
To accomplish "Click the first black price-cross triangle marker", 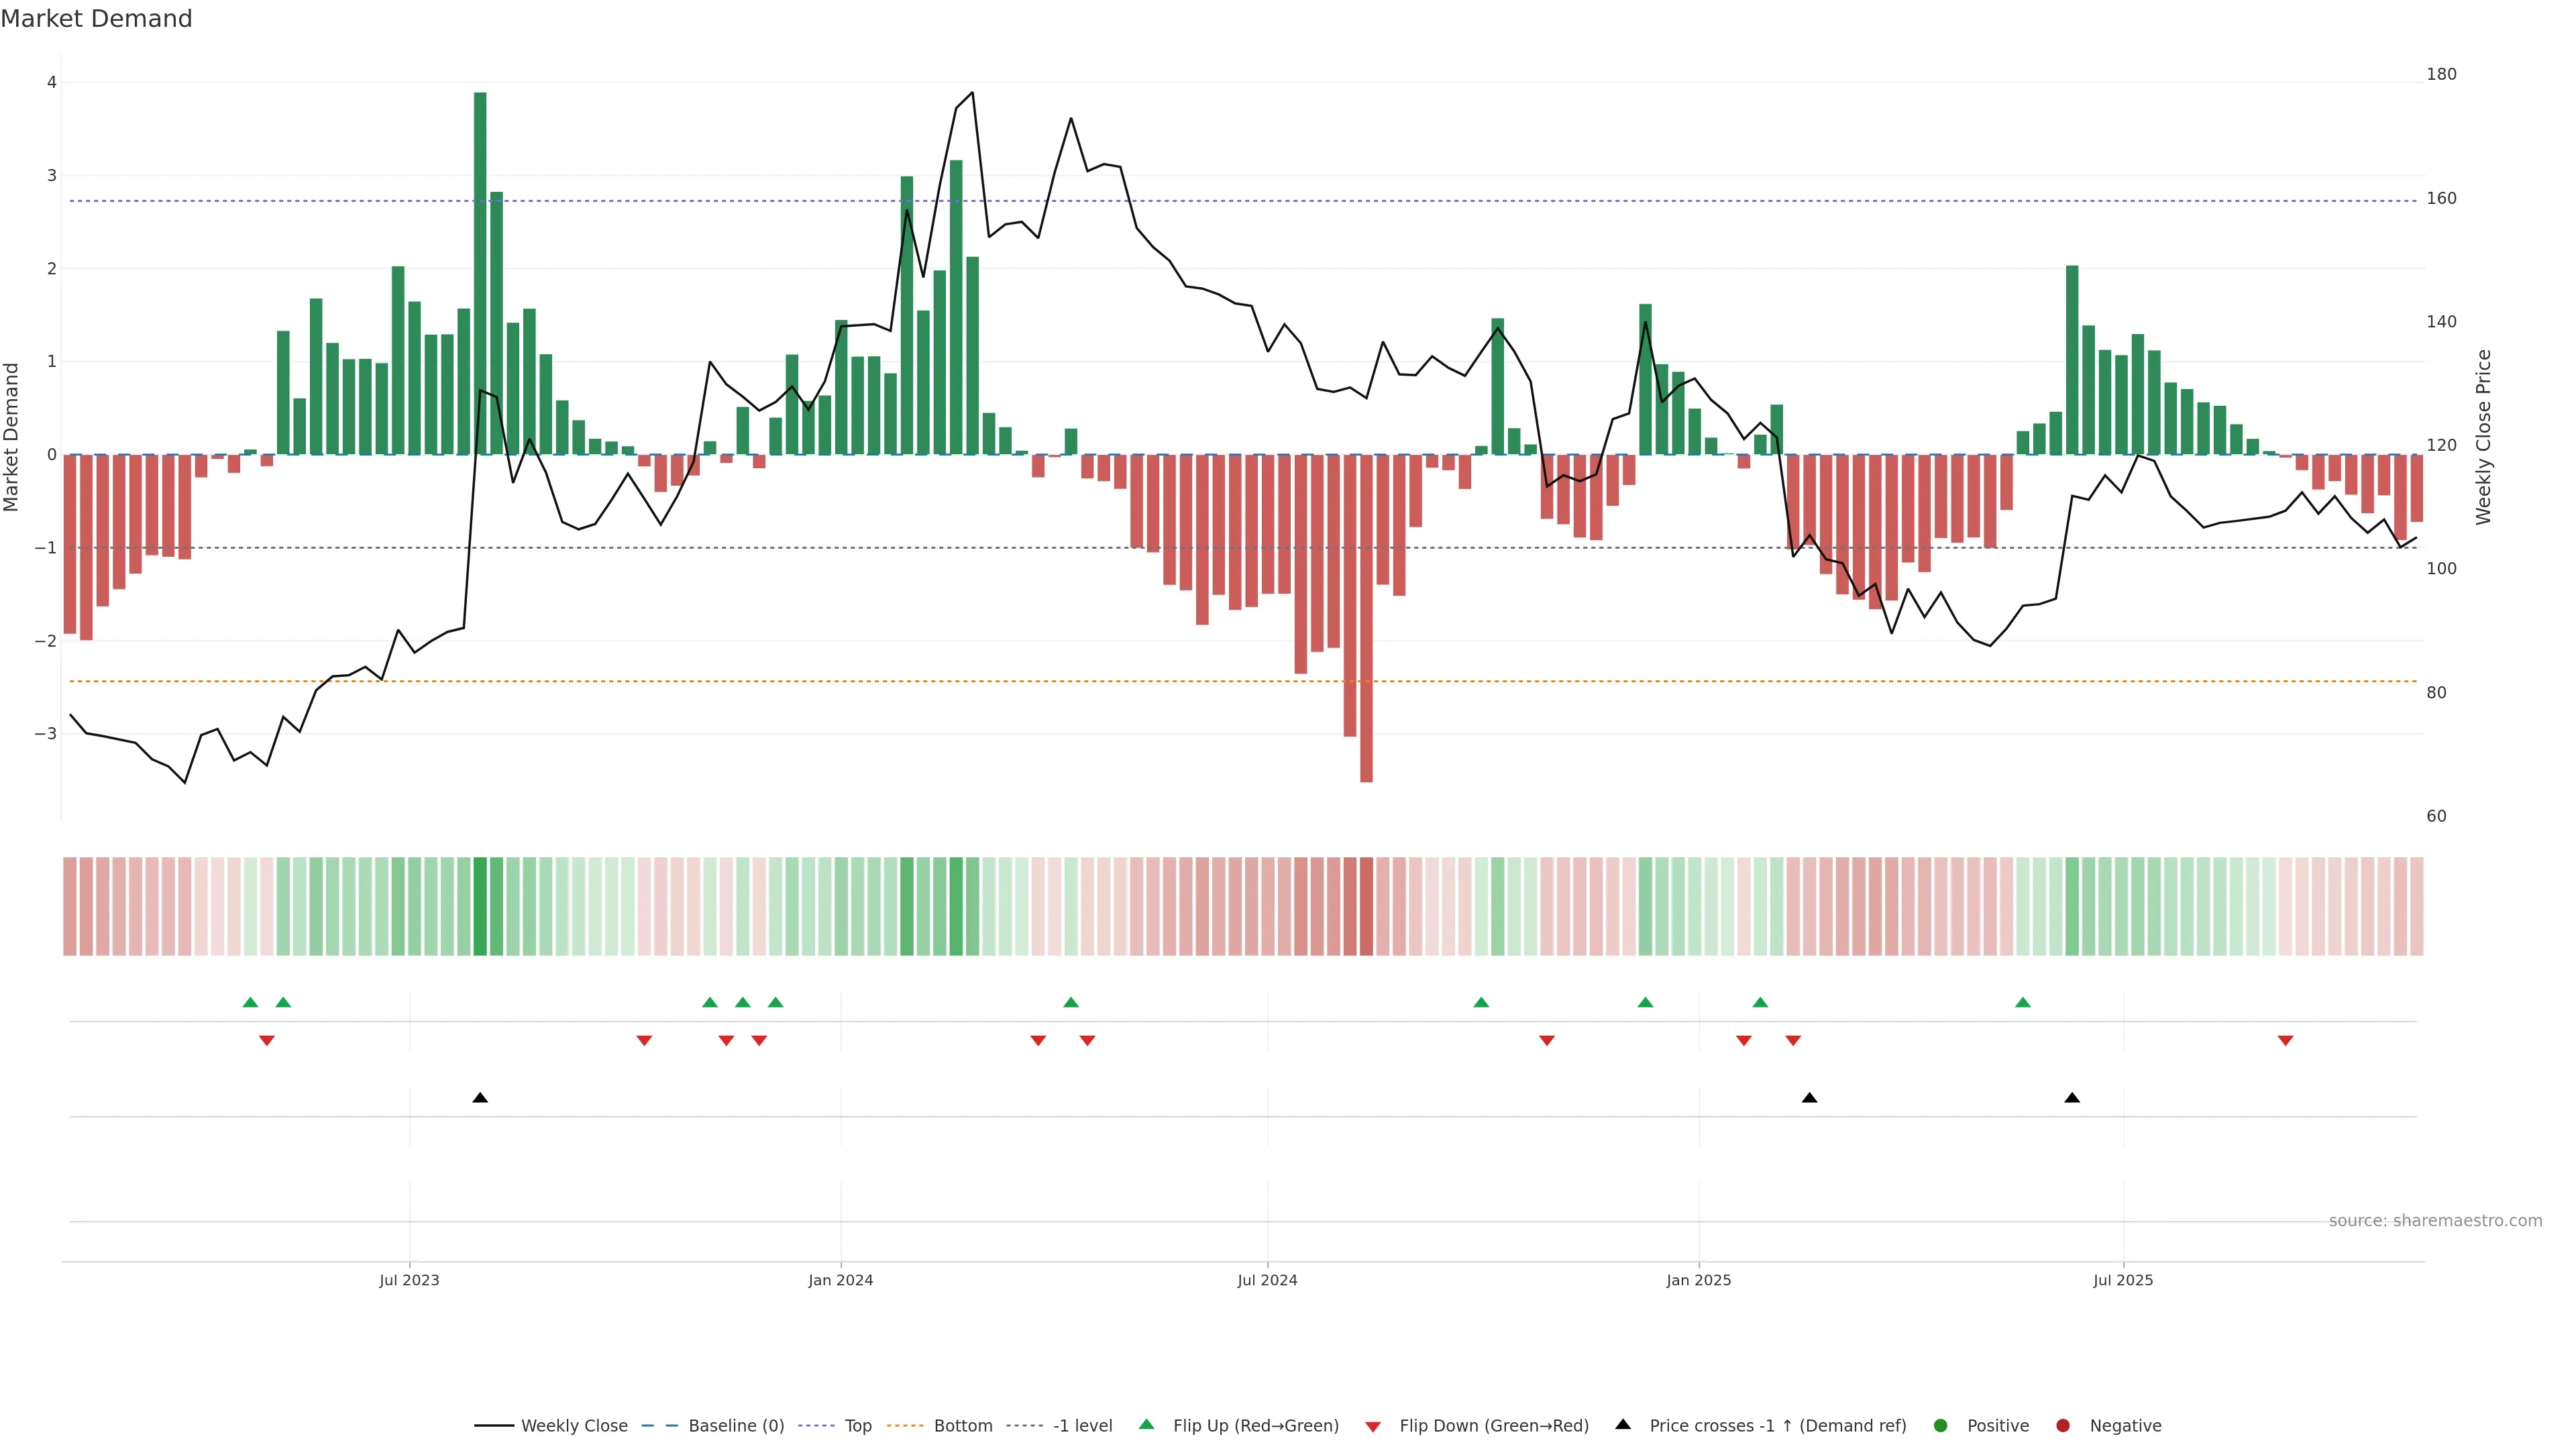I will point(480,1098).
